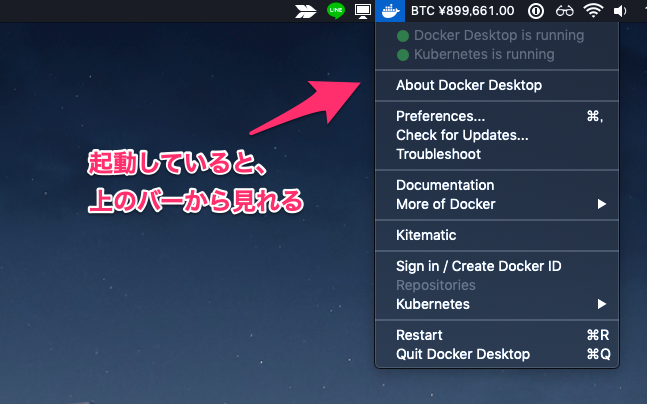The image size is (647, 404).
Task: Open the Troubleshoot menu entry
Action: (497, 154)
